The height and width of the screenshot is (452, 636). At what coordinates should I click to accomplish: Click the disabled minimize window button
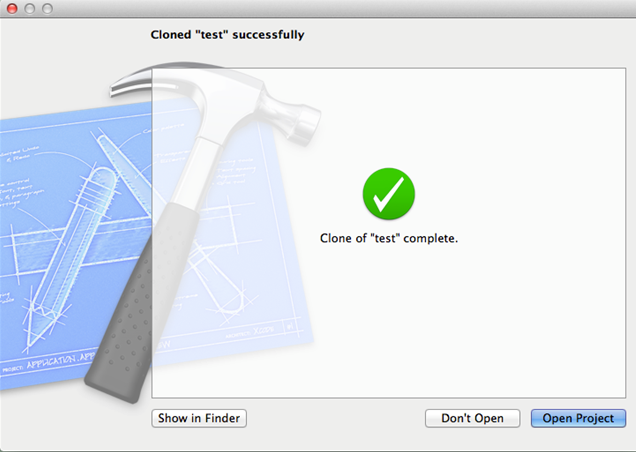(x=30, y=8)
